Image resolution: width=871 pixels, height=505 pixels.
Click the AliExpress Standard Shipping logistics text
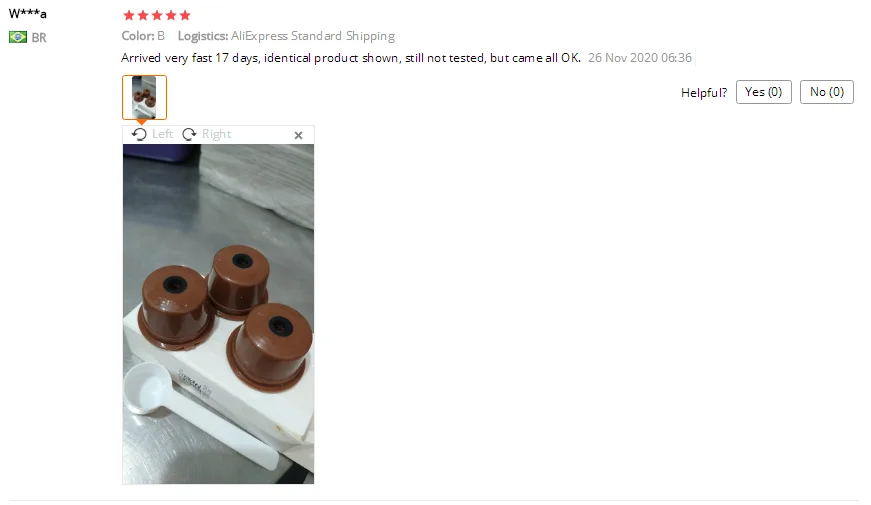point(313,36)
